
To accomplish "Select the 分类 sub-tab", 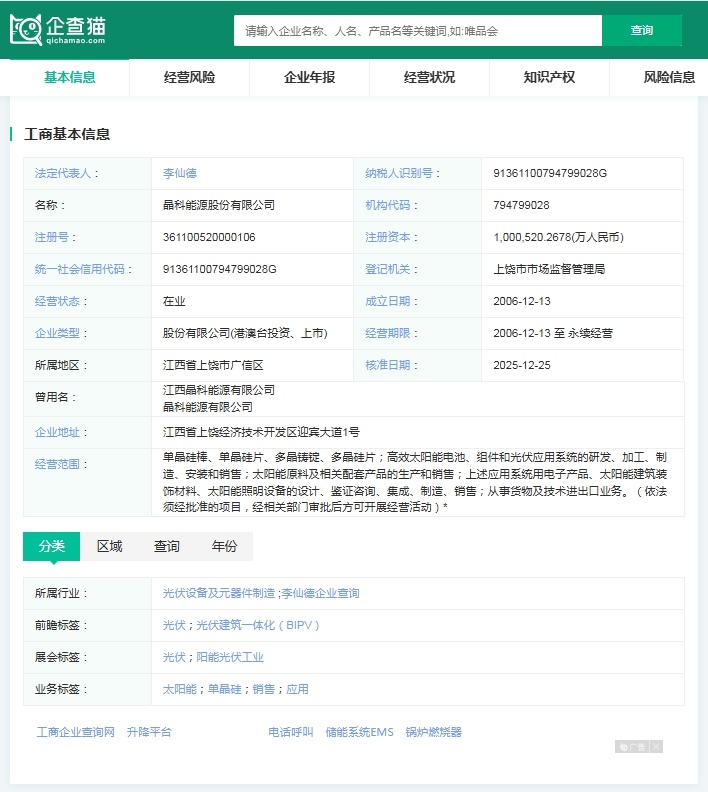I will click(52, 546).
